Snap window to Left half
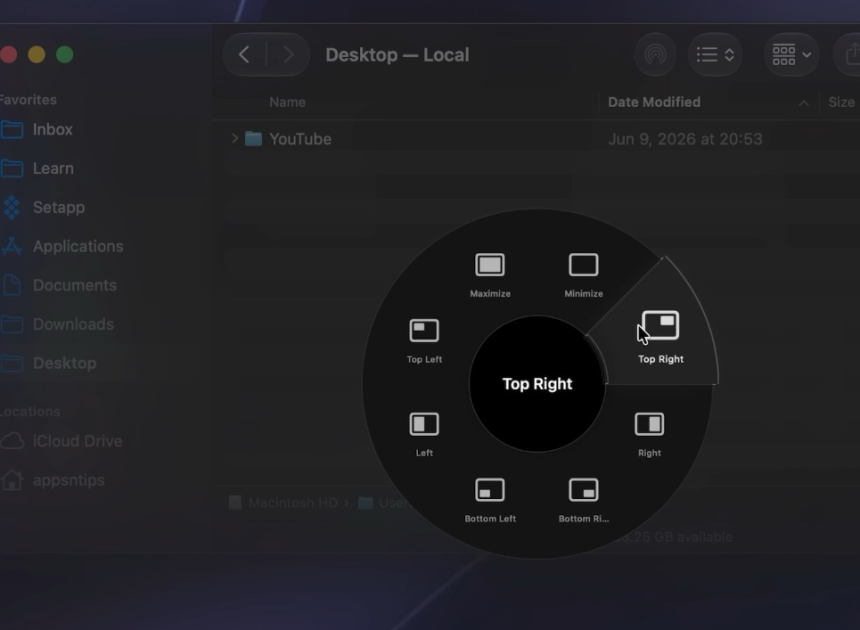The width and height of the screenshot is (860, 630). (x=424, y=434)
